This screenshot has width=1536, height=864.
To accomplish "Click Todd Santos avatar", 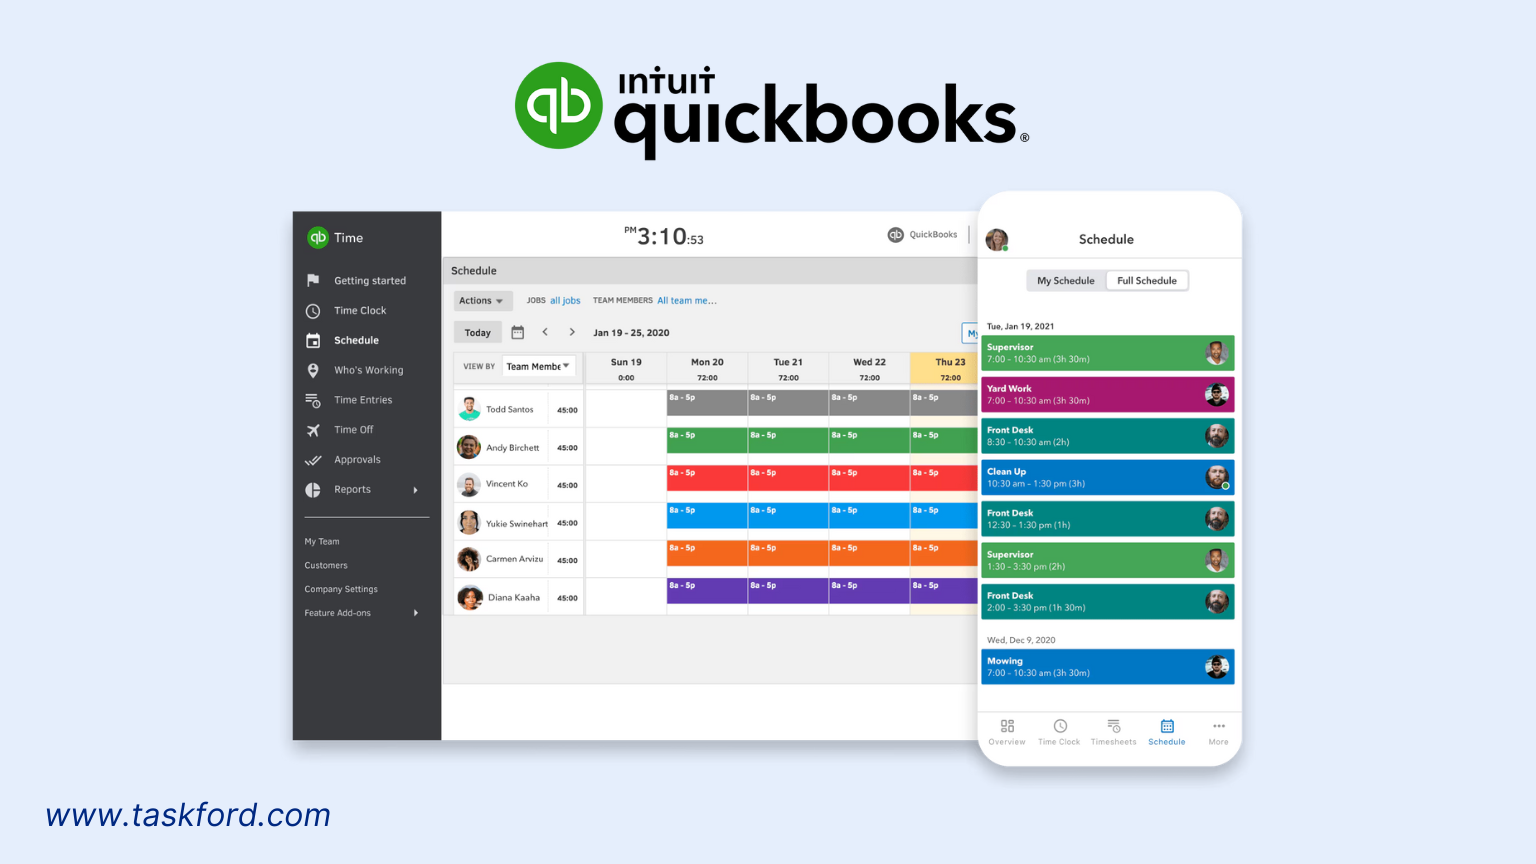I will tap(469, 409).
